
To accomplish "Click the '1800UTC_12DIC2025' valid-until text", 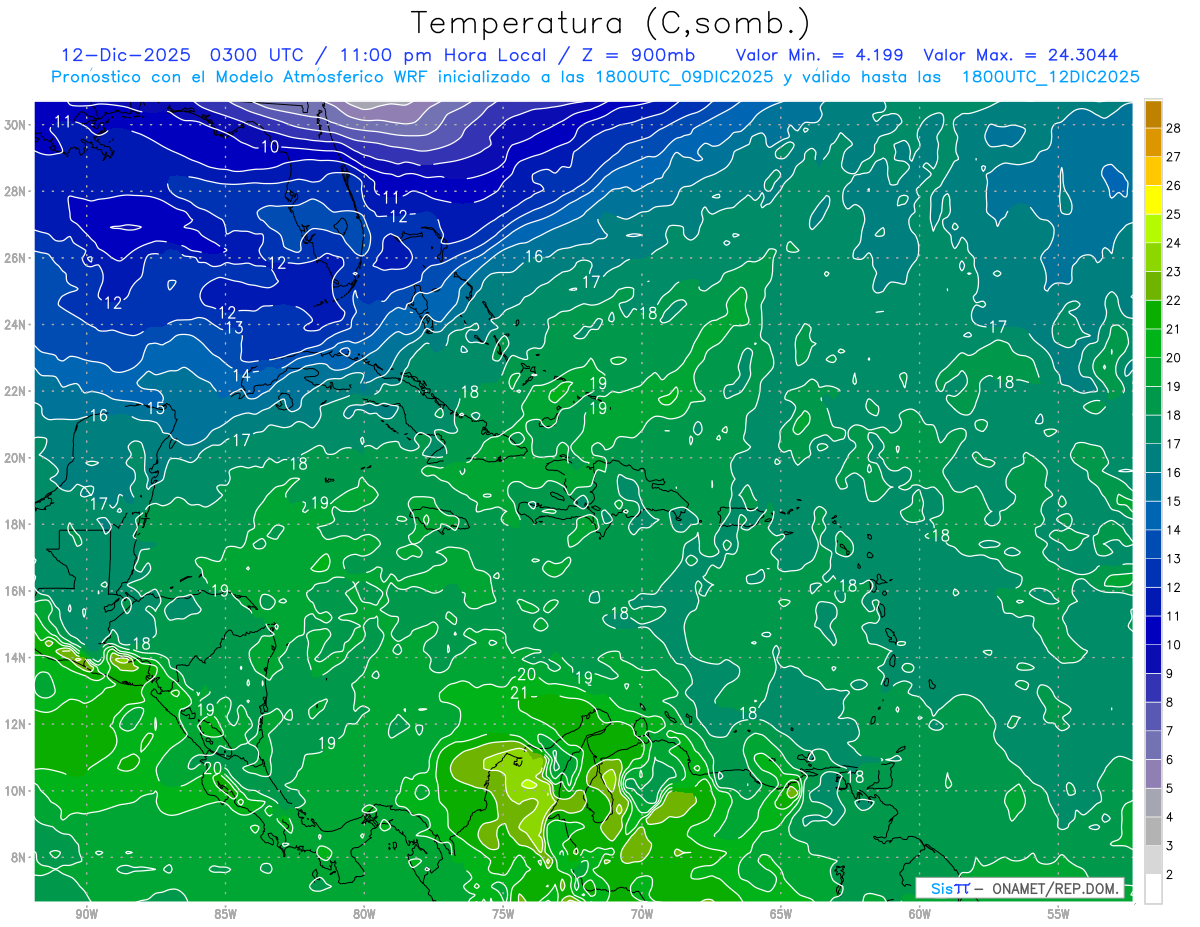I will (1051, 77).
